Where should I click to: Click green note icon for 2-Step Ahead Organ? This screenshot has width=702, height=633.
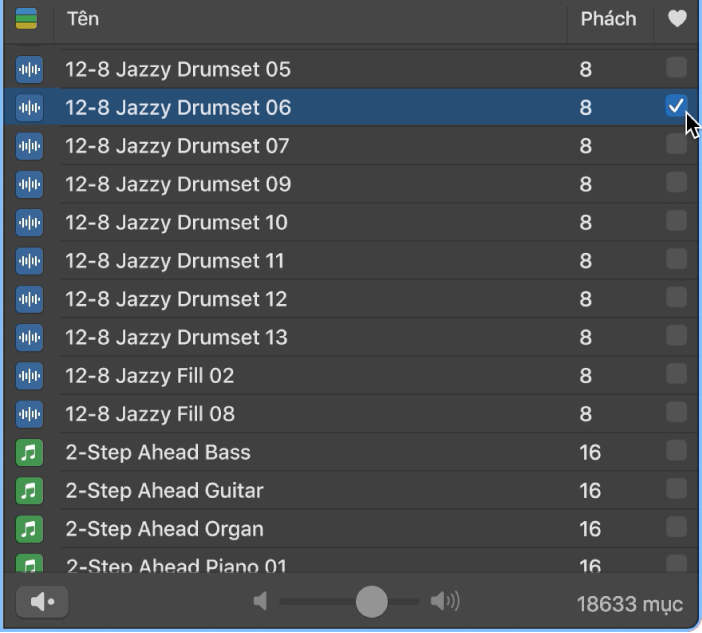[30, 529]
